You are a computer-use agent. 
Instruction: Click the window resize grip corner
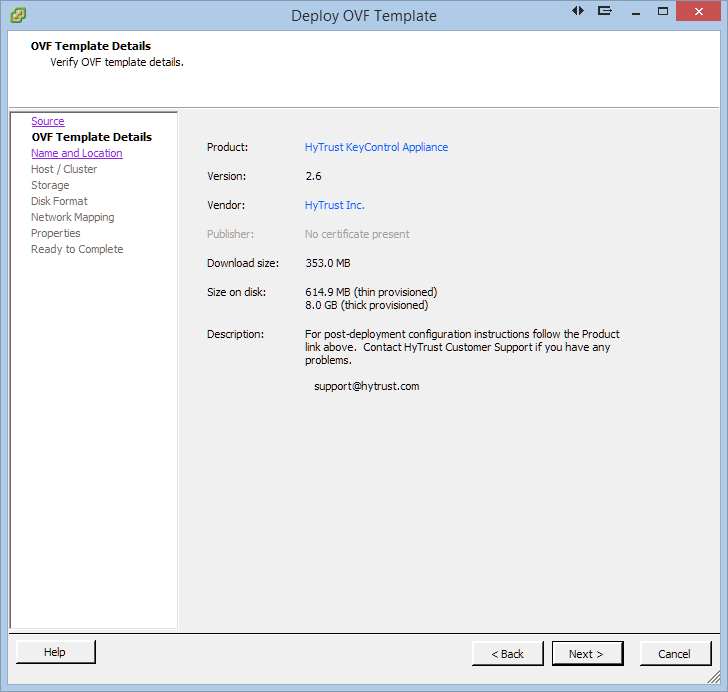point(714,678)
